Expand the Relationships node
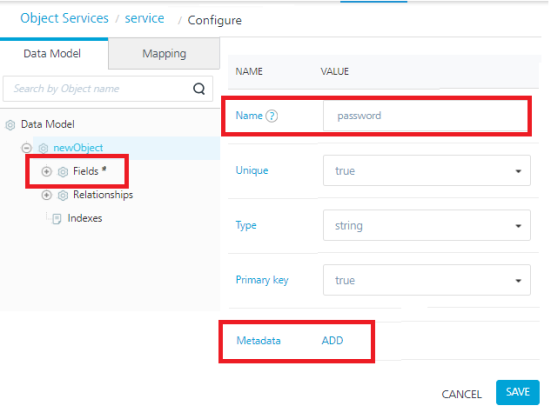 [x=46, y=195]
